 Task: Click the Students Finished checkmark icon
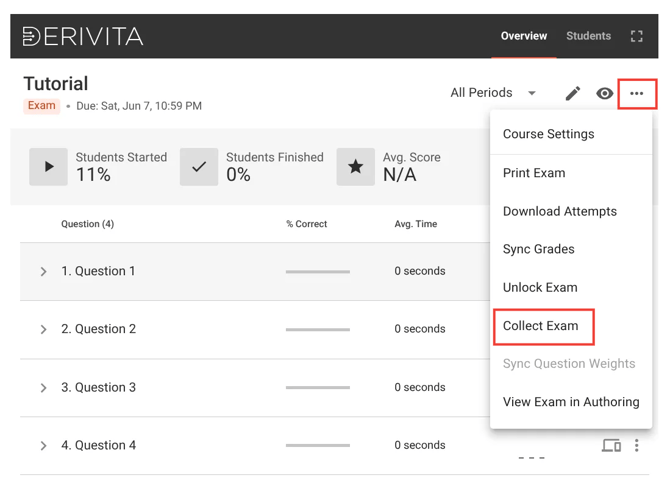coord(199,167)
